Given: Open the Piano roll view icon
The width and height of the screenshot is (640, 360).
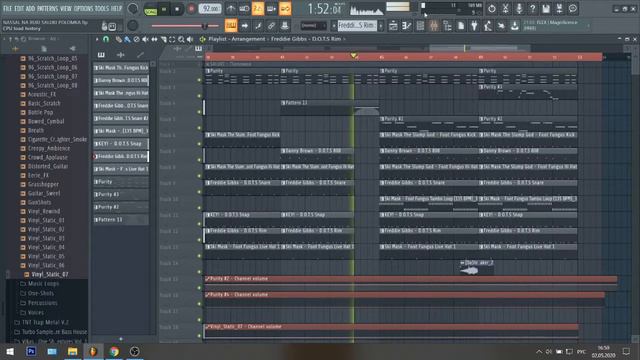Looking at the screenshot, I should click(407, 26).
